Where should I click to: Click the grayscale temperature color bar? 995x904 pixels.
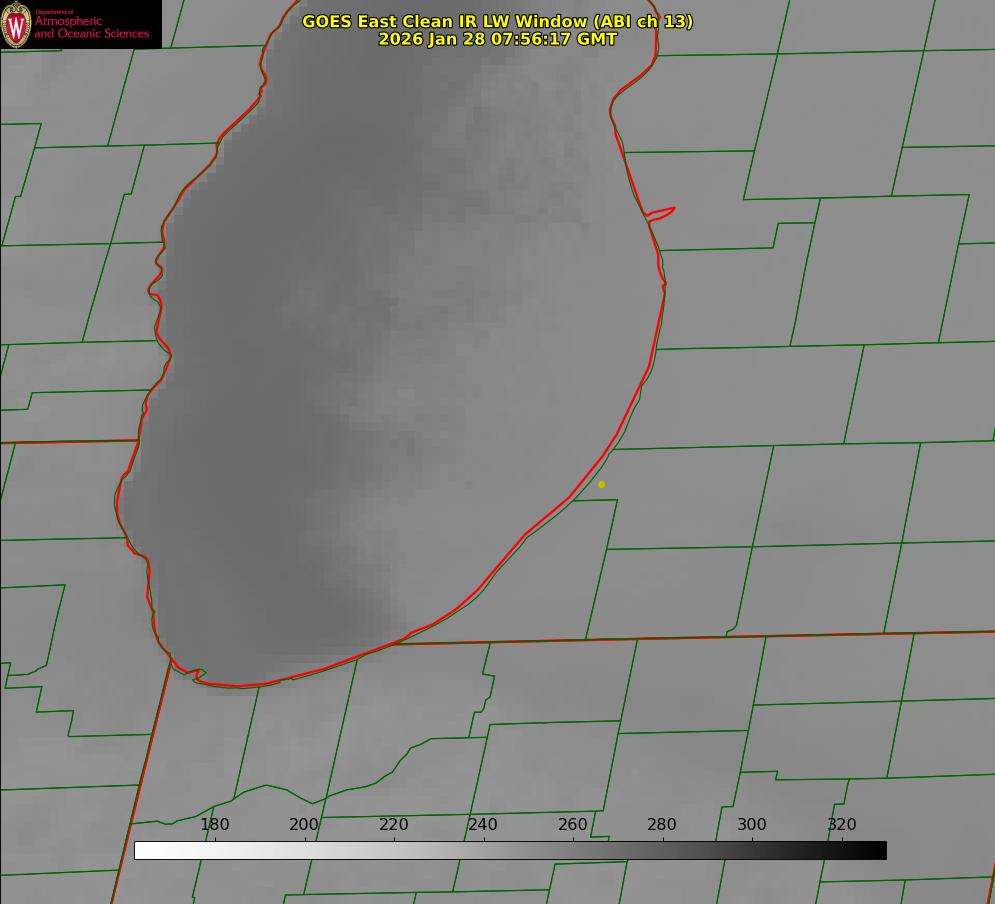tap(510, 850)
